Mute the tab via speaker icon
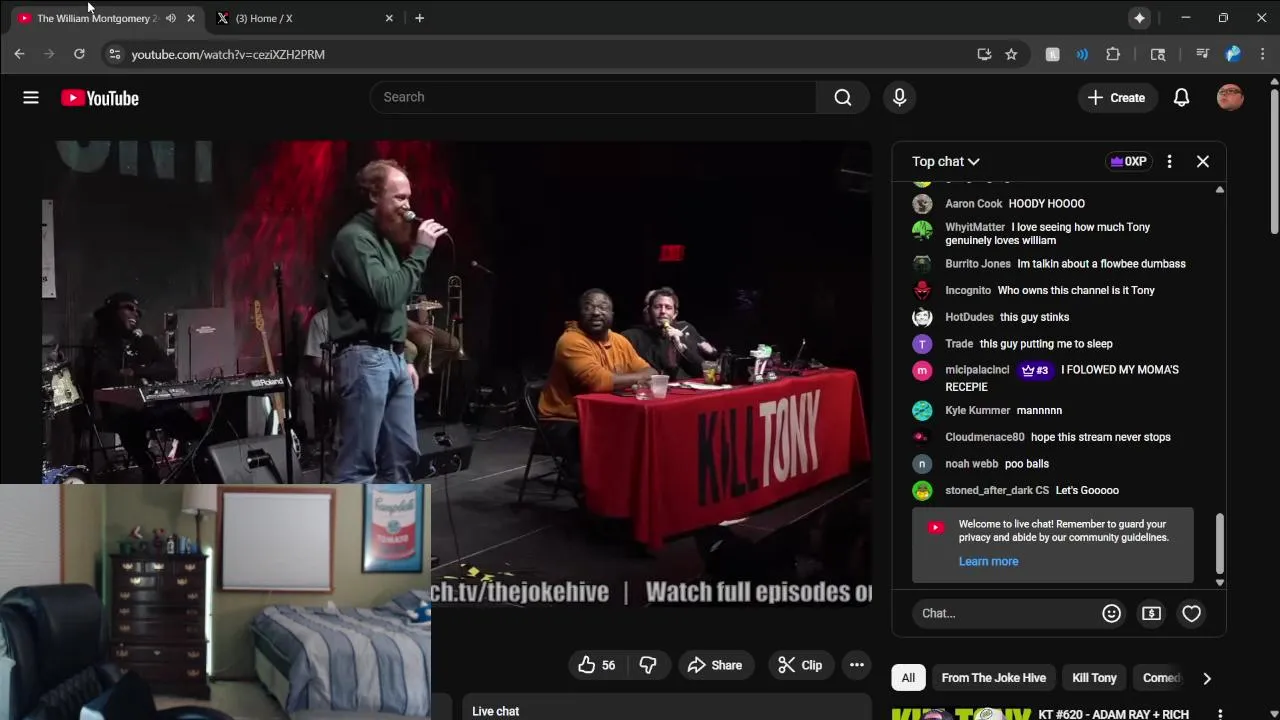This screenshot has height=720, width=1280. (171, 18)
